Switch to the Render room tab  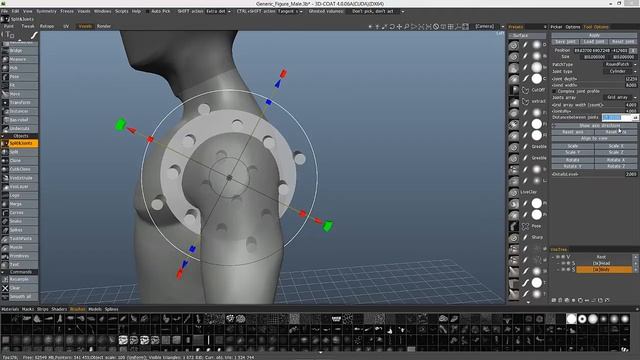[104, 26]
